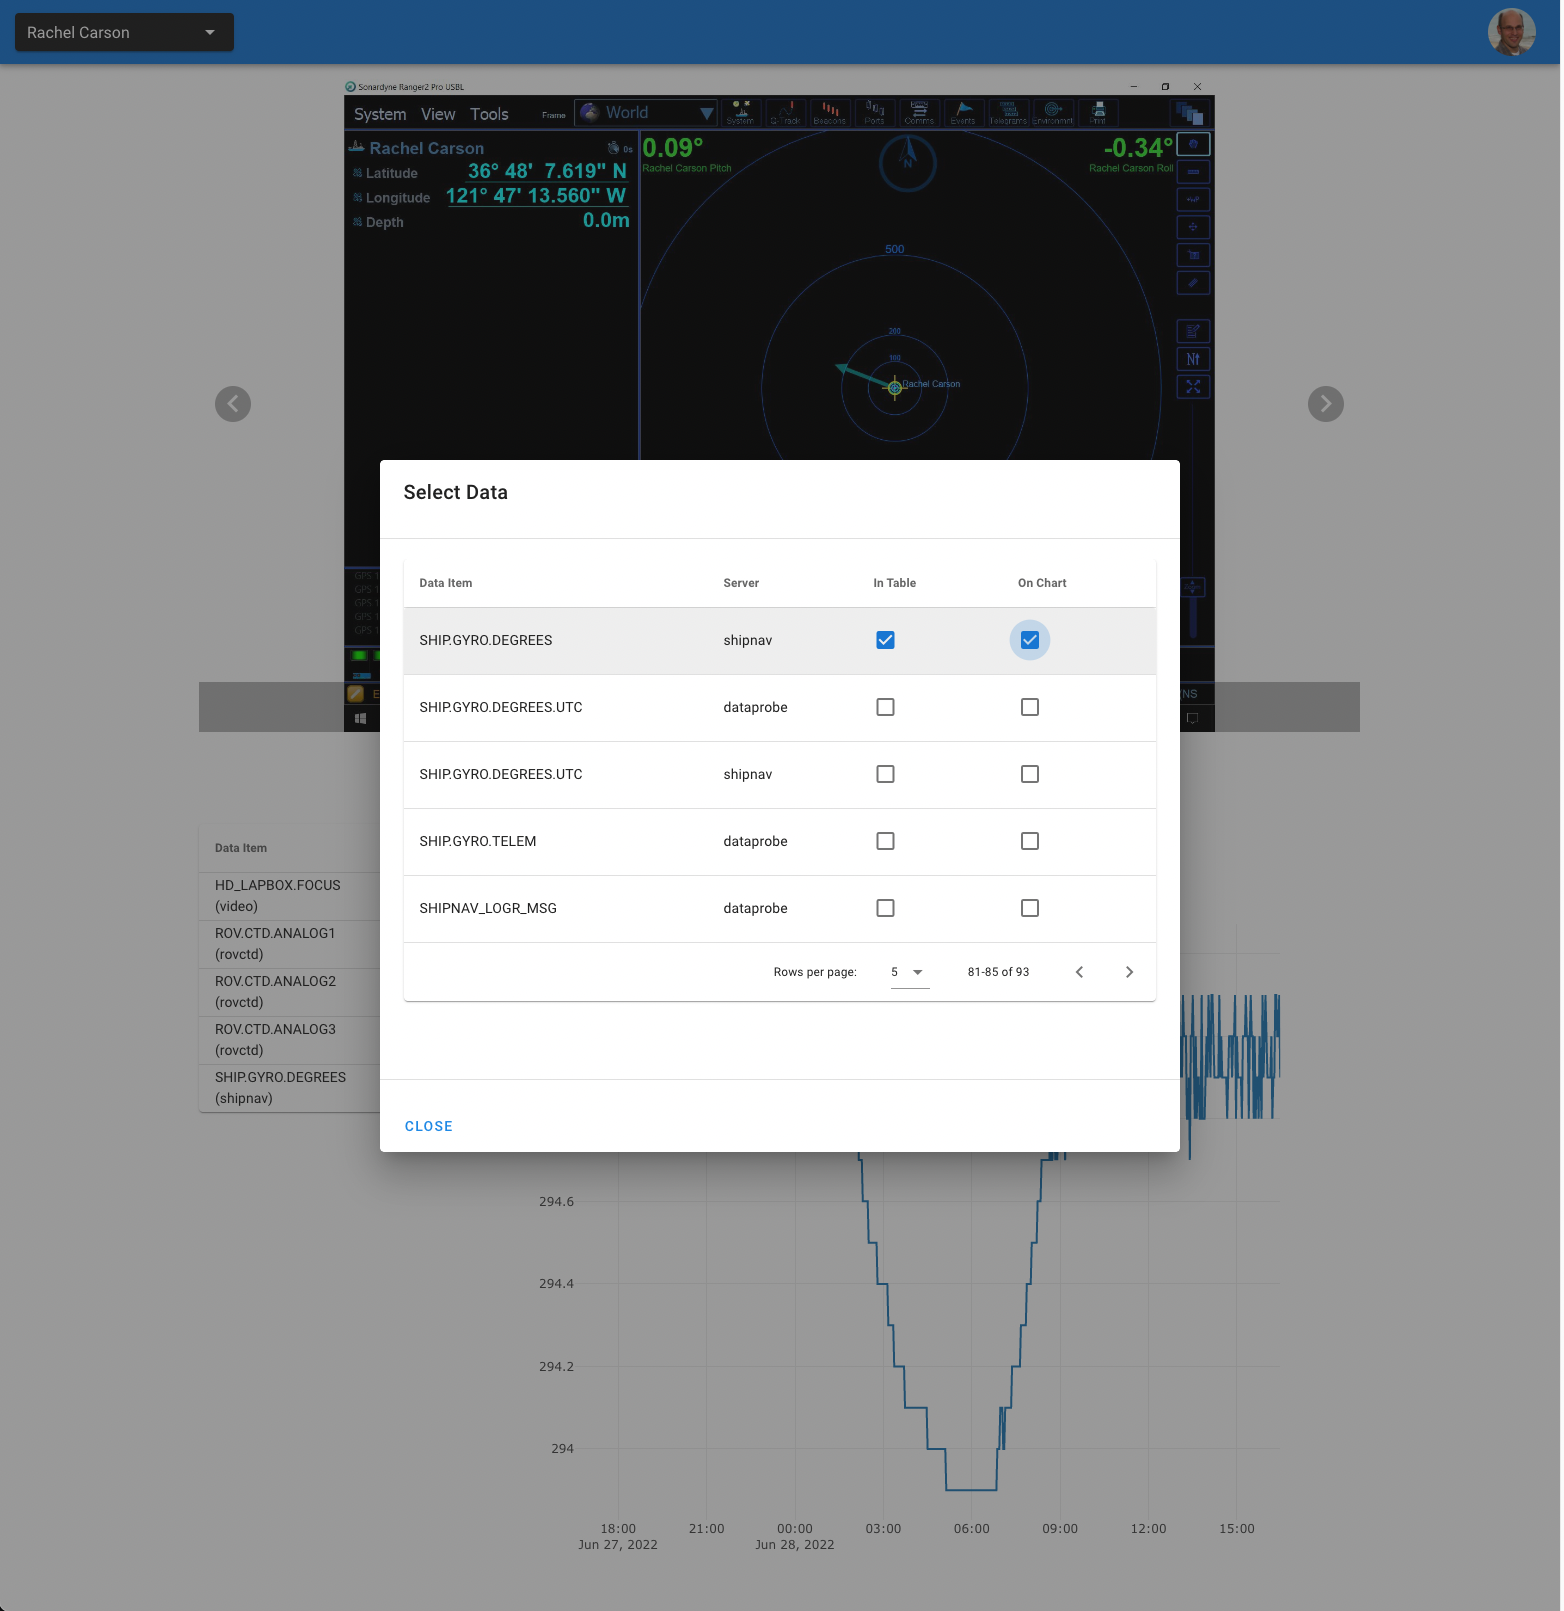
Task: Open the Rachel Carson vessel dropdown
Action: [x=124, y=32]
